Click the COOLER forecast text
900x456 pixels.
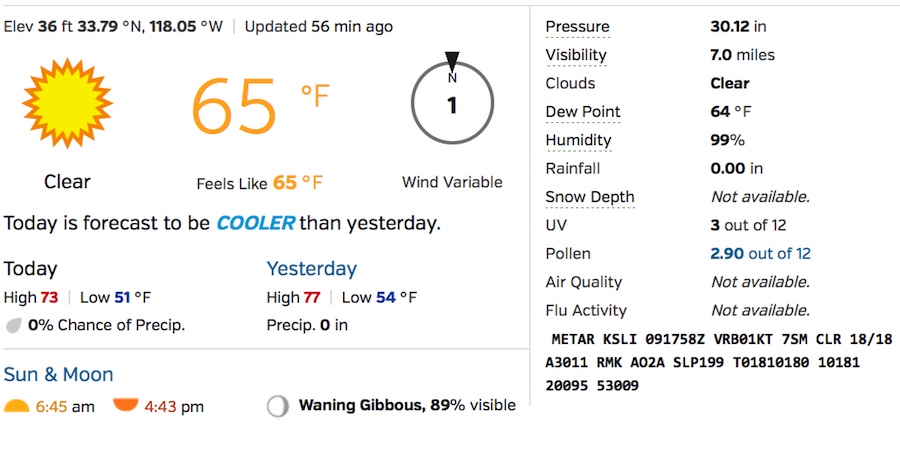click(x=255, y=223)
